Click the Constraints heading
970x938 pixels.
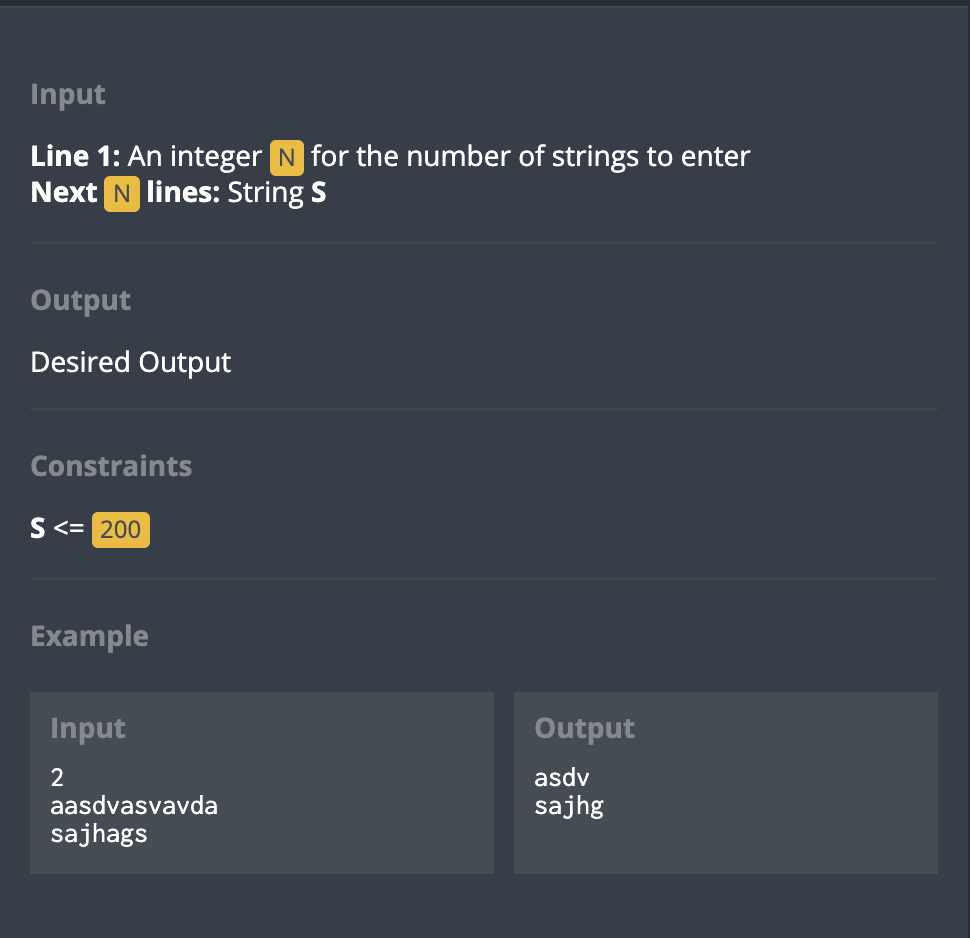click(x=111, y=466)
